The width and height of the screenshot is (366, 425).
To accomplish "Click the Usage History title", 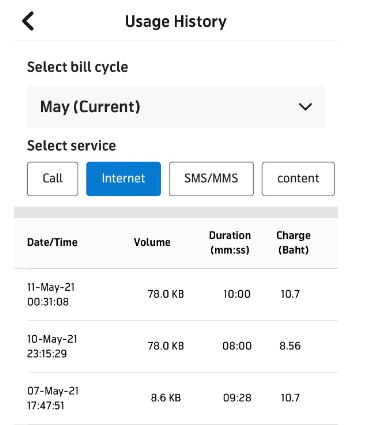I will [176, 22].
